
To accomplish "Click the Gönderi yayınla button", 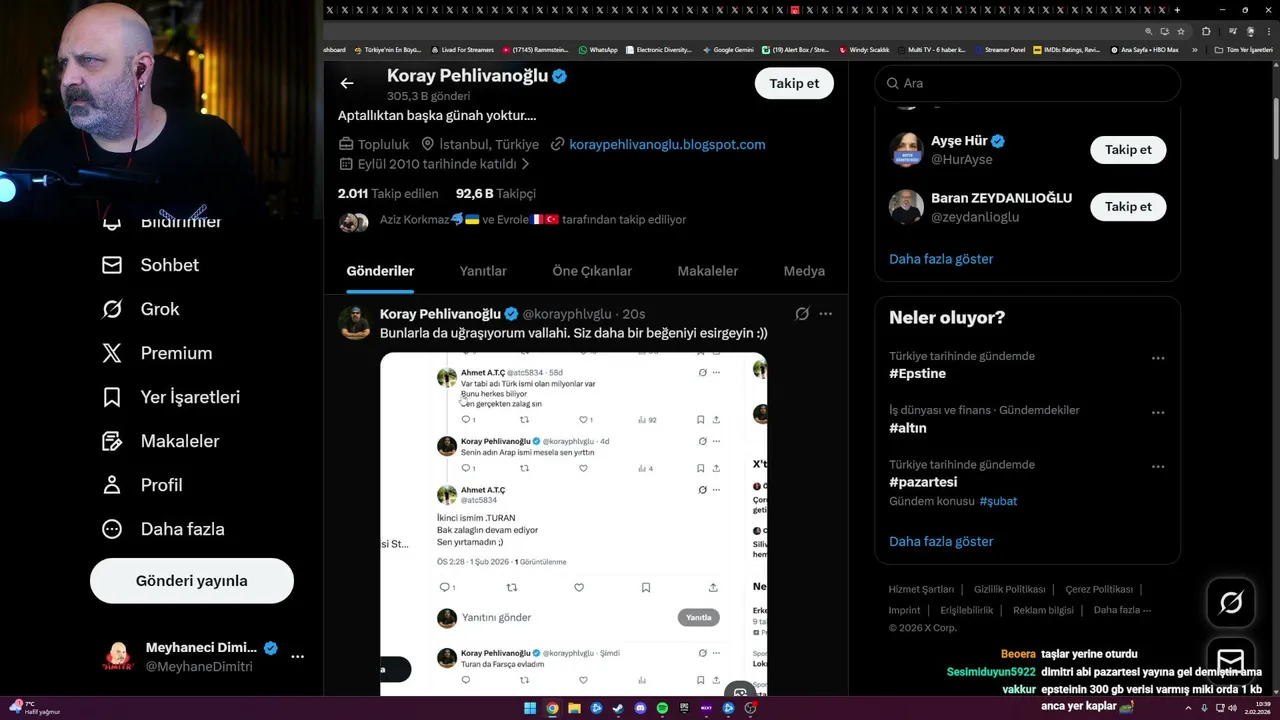I will coord(192,581).
